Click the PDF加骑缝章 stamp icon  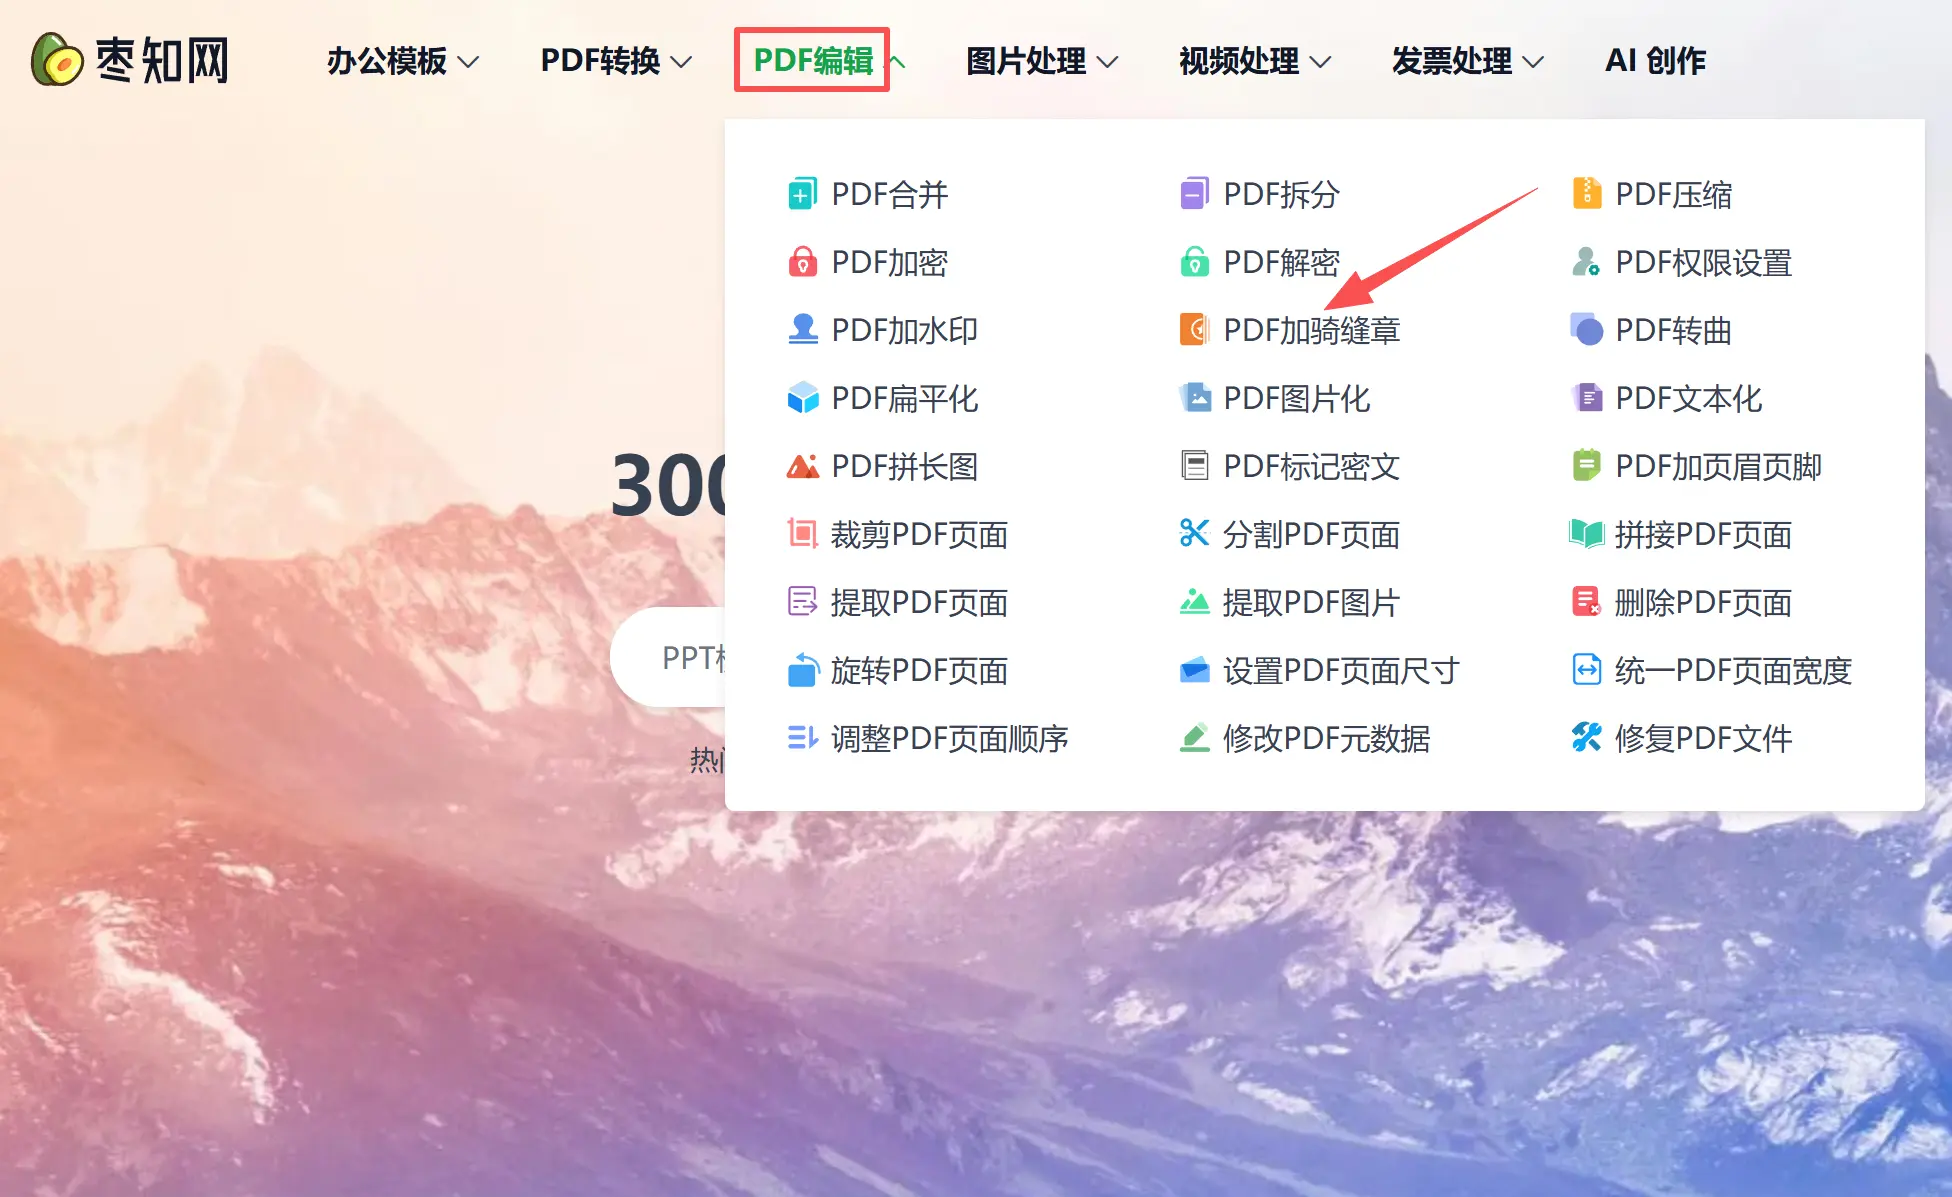point(1194,330)
